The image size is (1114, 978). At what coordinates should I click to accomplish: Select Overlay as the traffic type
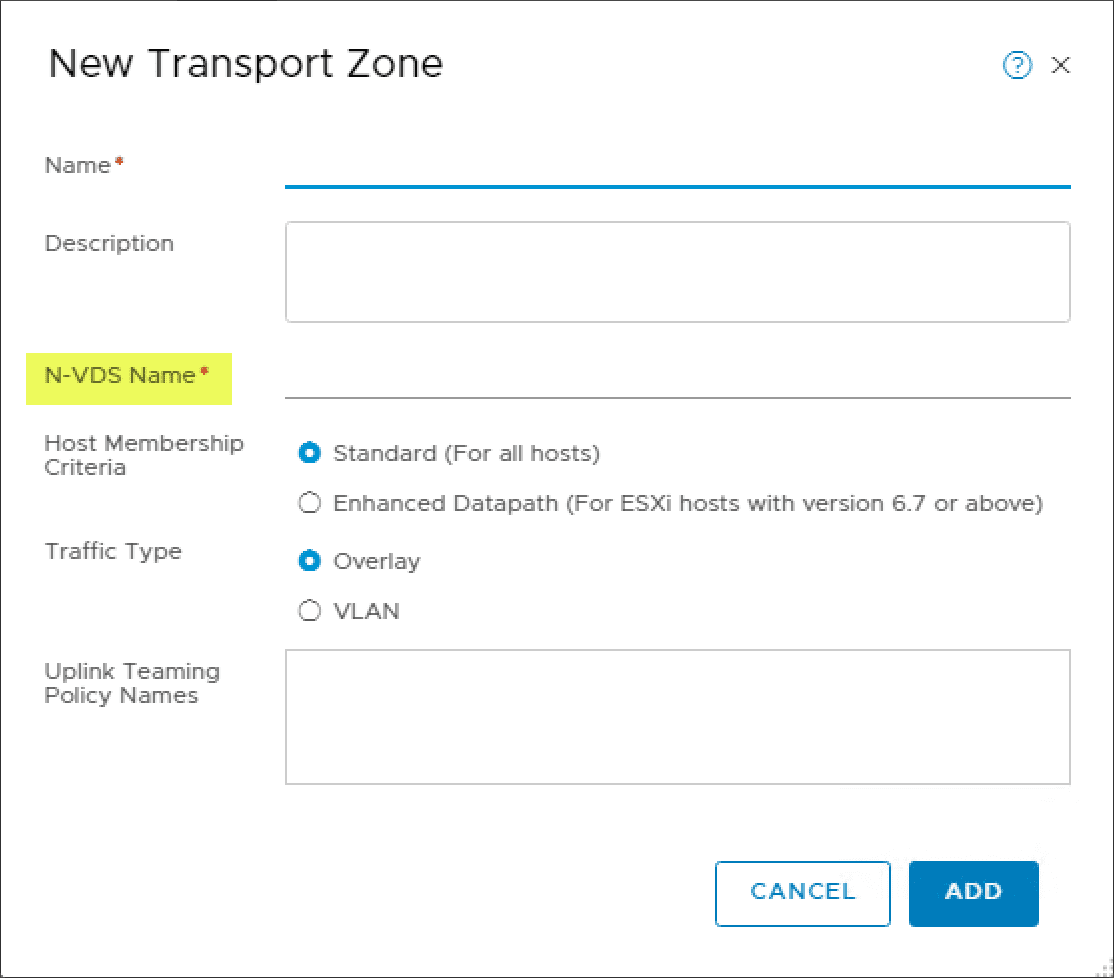(309, 561)
